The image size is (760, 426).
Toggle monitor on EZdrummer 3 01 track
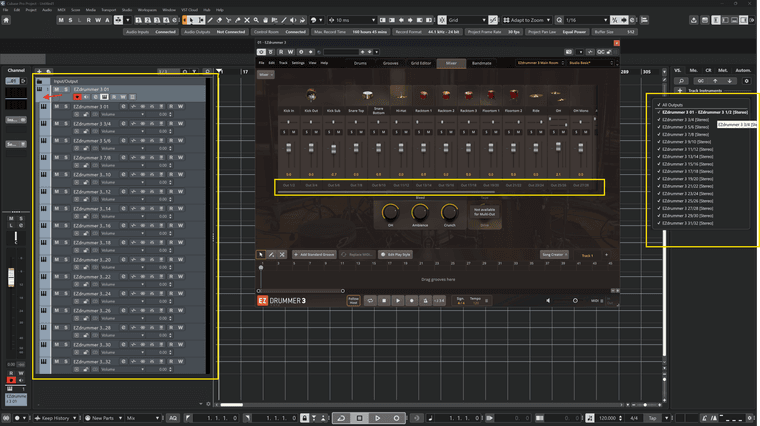(x=86, y=97)
